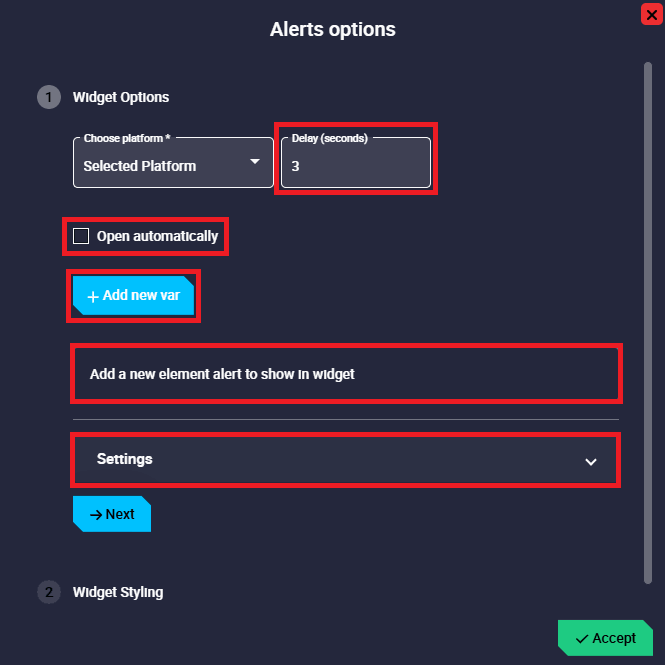Click the Open automatically label text
This screenshot has height=665, width=665.
tap(157, 236)
